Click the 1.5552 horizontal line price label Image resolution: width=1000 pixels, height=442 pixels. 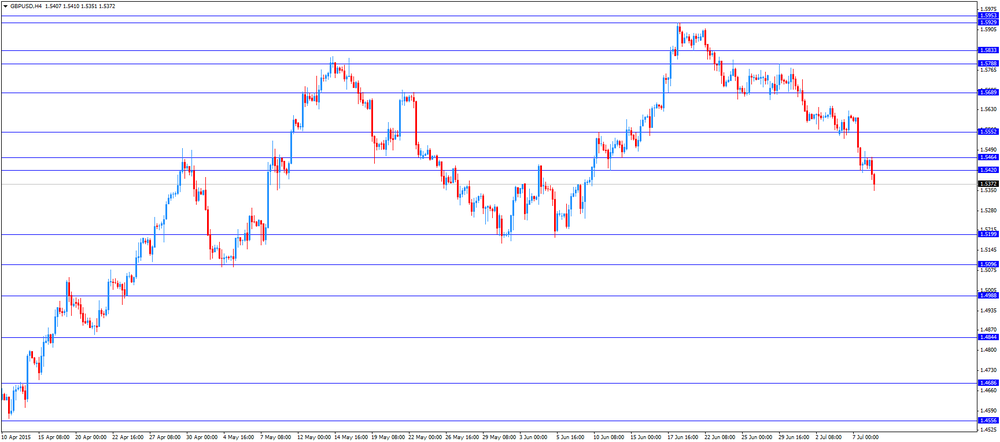click(988, 132)
